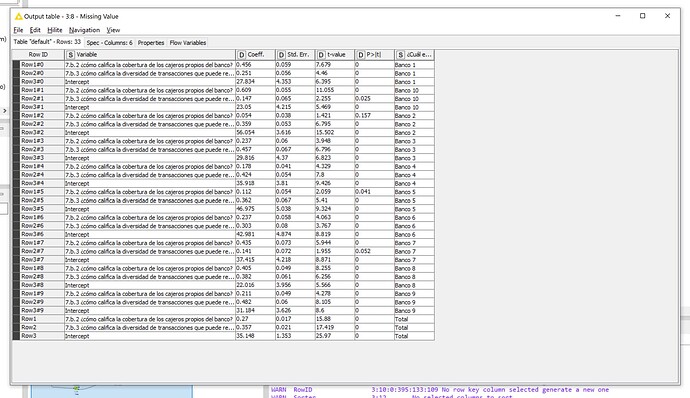Open the Navigation menu

coord(84,30)
